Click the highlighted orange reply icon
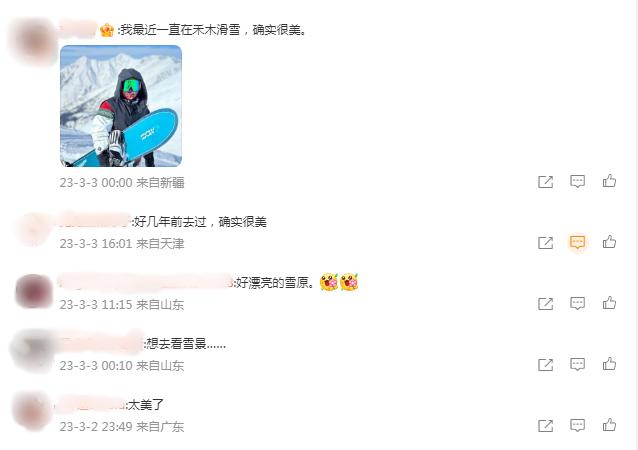The width and height of the screenshot is (638, 450). point(577,243)
